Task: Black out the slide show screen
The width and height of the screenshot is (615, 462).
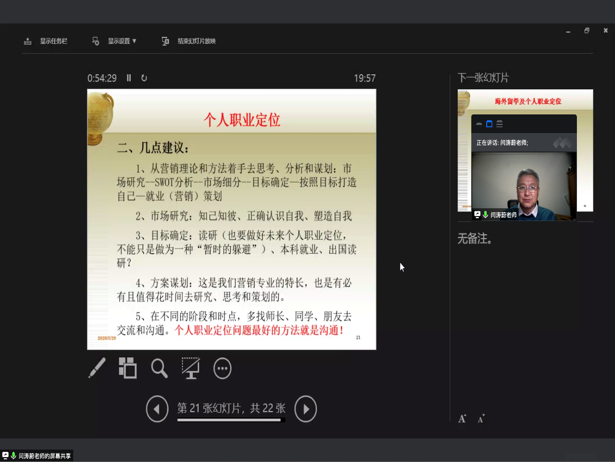Action: (191, 368)
